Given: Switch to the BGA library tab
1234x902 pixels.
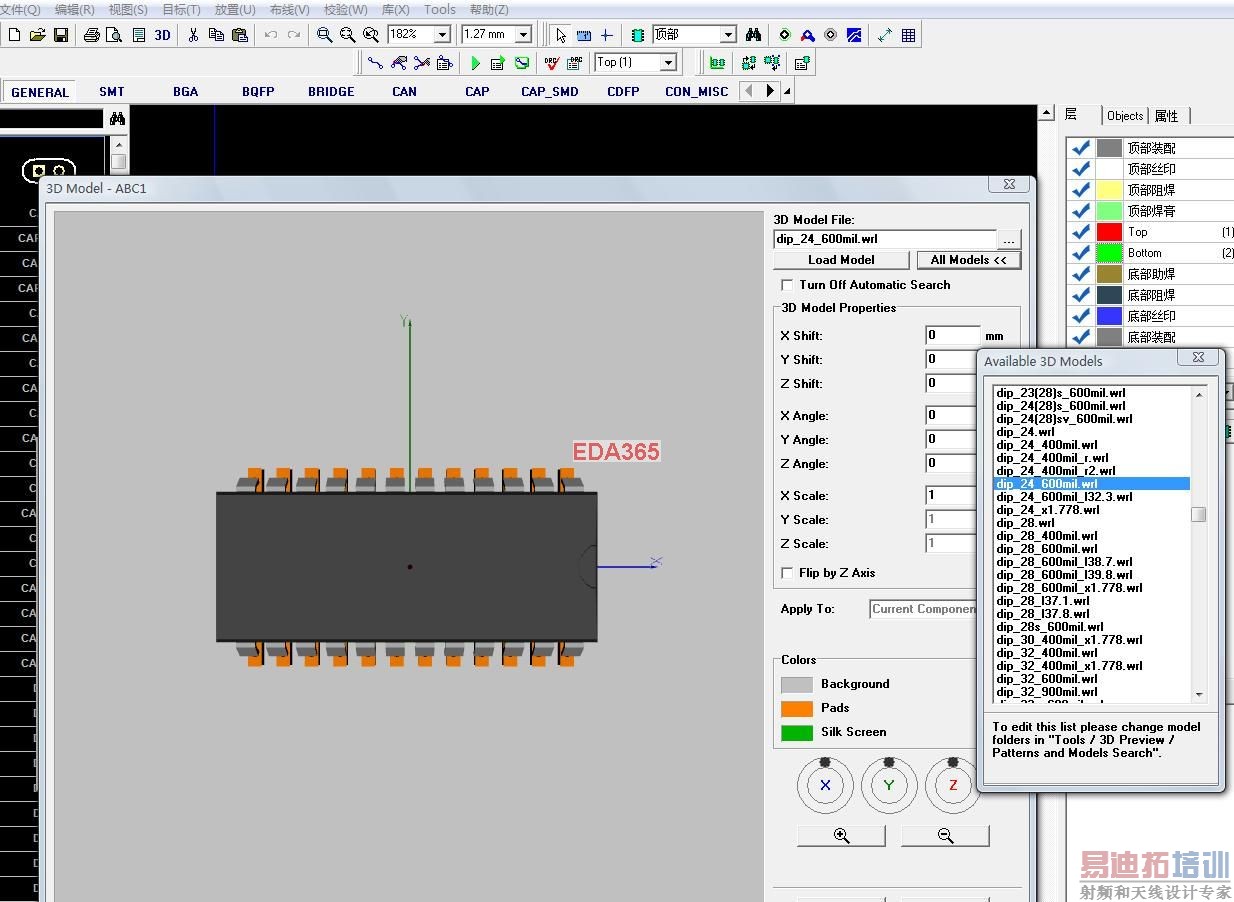Looking at the screenshot, I should pos(185,91).
